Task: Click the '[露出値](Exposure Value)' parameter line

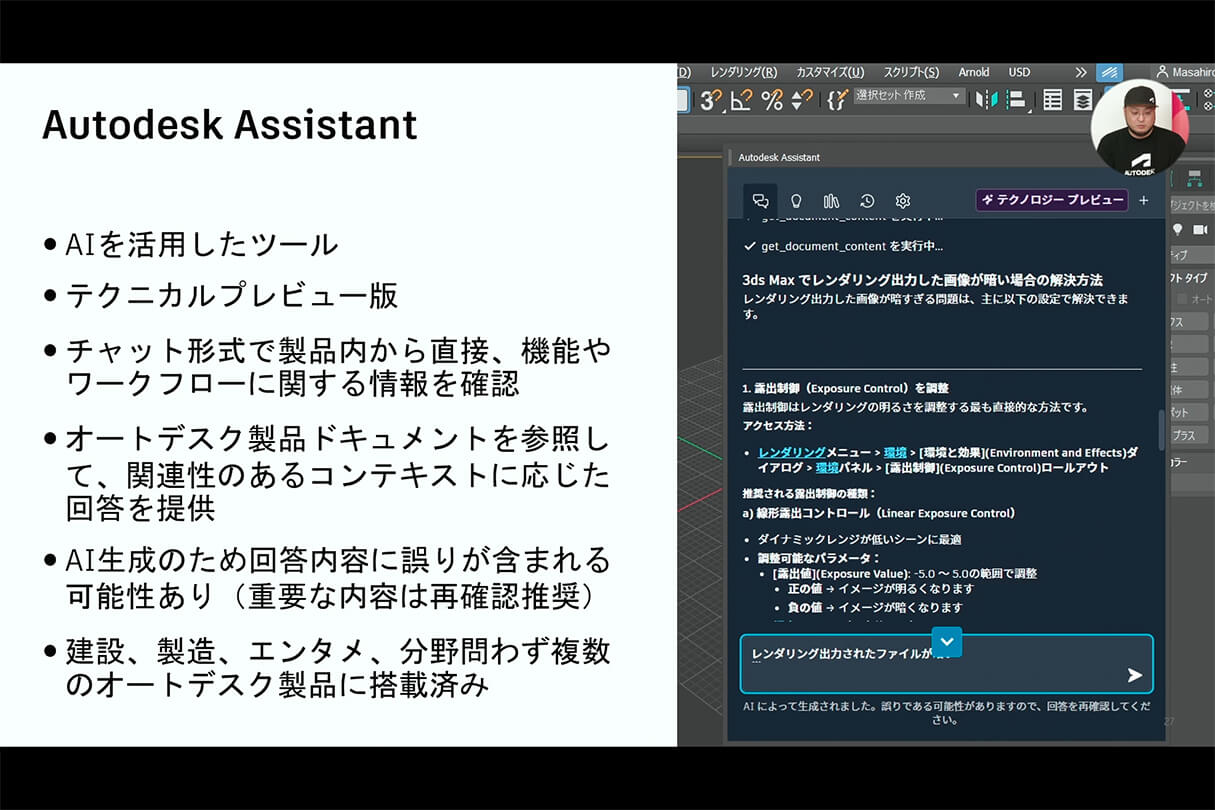Action: point(905,573)
